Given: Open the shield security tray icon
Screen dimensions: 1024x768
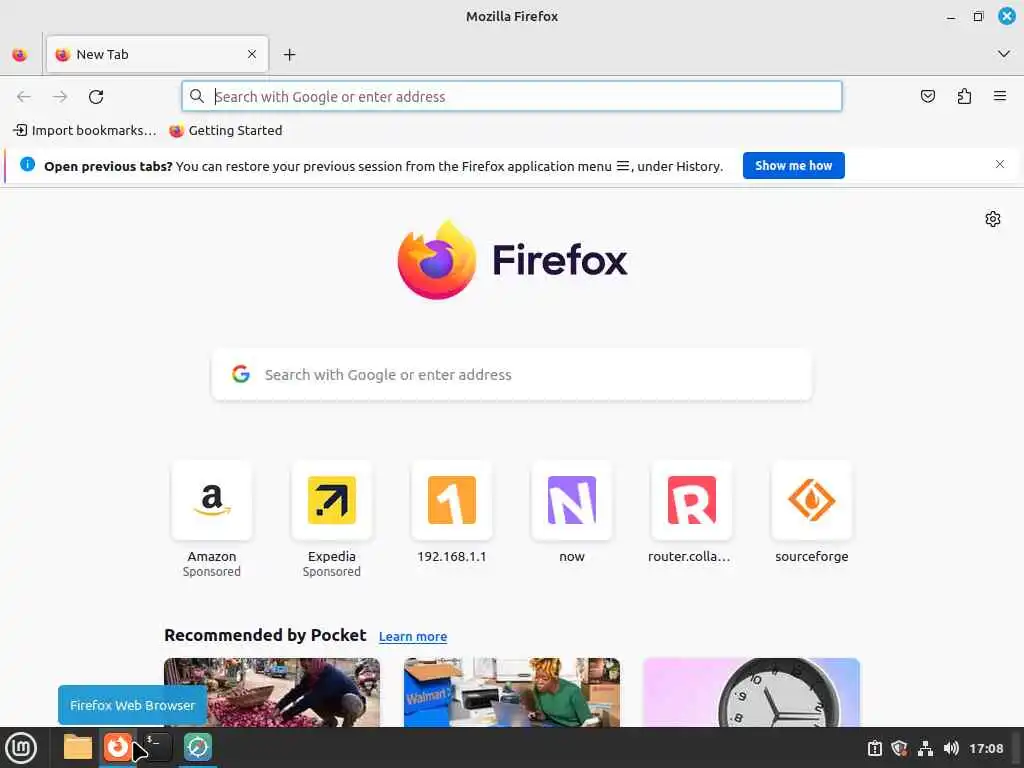Looking at the screenshot, I should (899, 748).
